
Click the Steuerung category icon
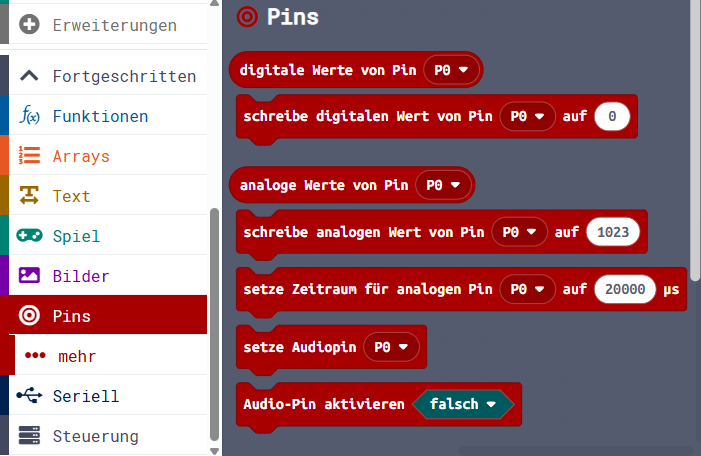(x=29, y=436)
